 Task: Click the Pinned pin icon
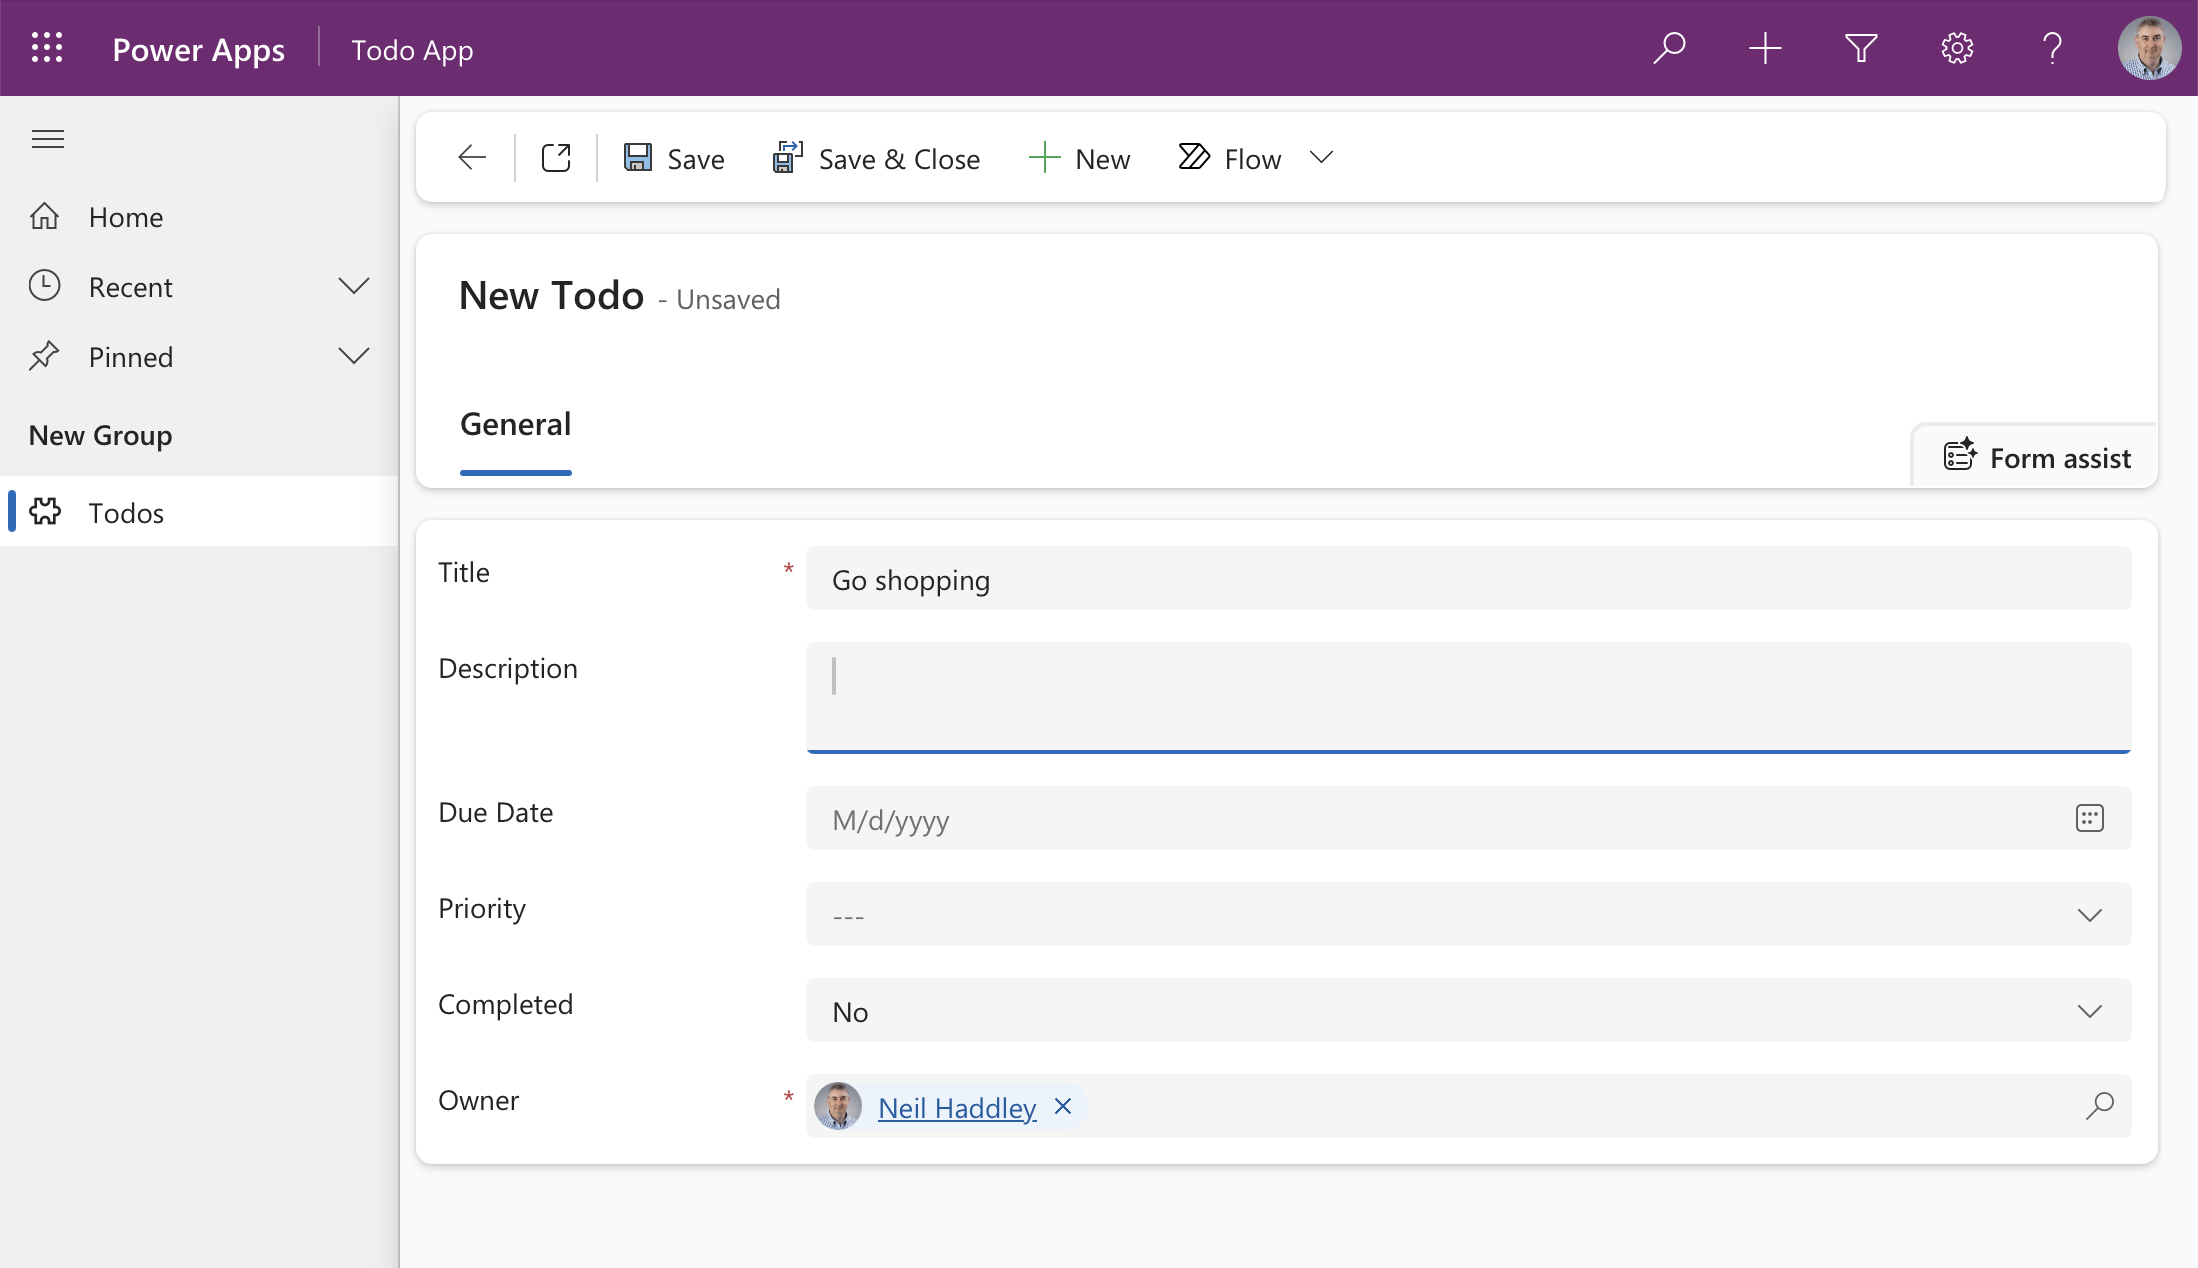(45, 356)
